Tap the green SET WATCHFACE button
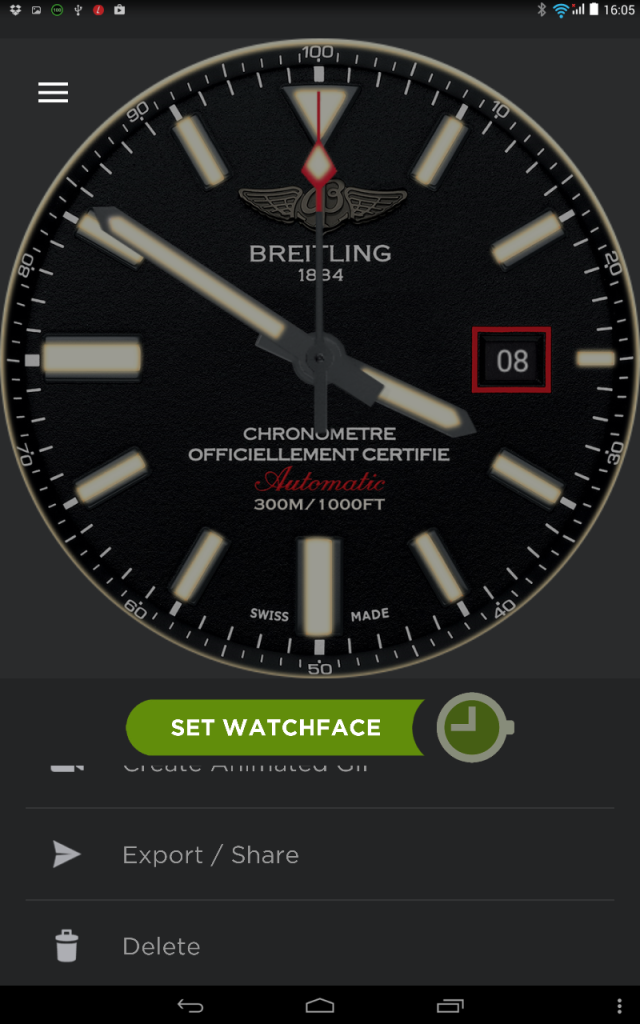Screen dimensions: 640x1024 coord(276,728)
